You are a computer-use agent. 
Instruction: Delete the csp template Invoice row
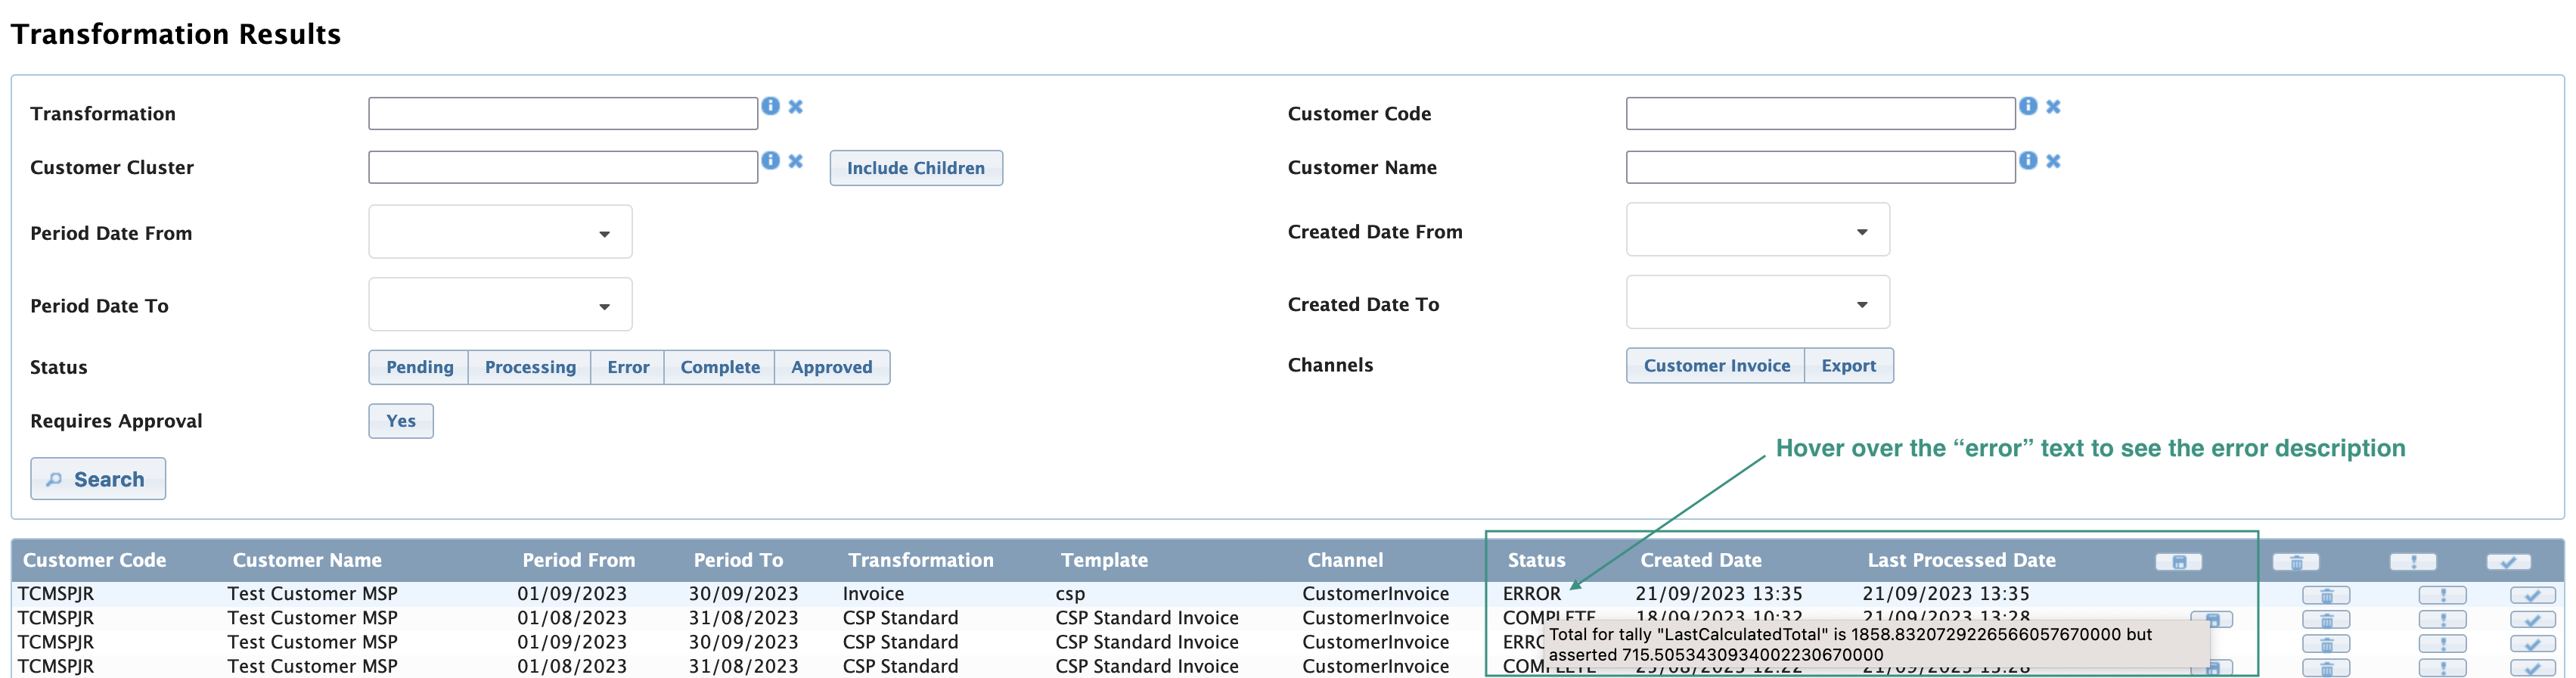click(2326, 595)
